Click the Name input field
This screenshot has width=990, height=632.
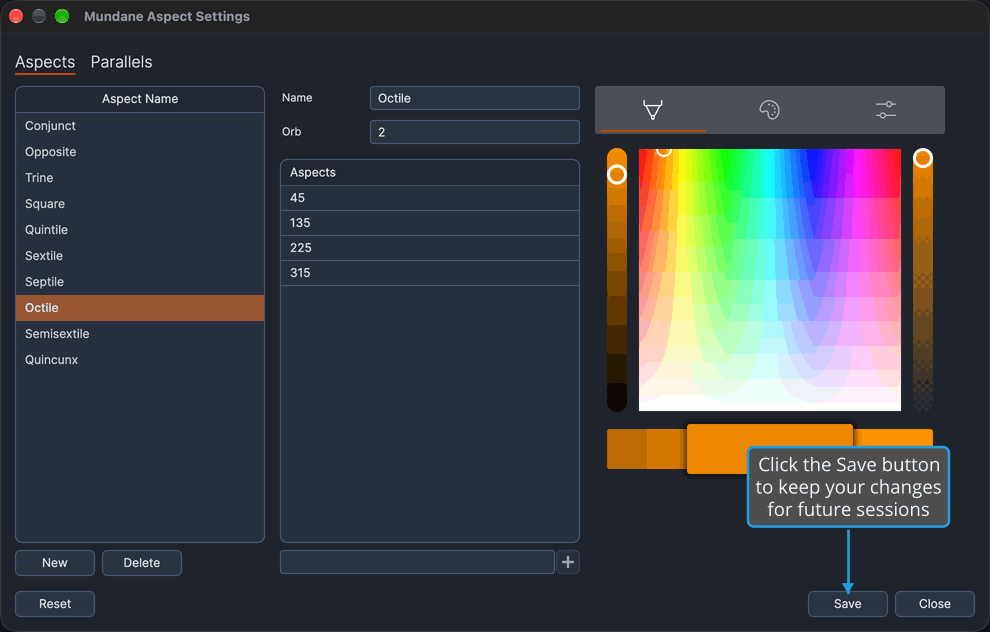tap(475, 98)
